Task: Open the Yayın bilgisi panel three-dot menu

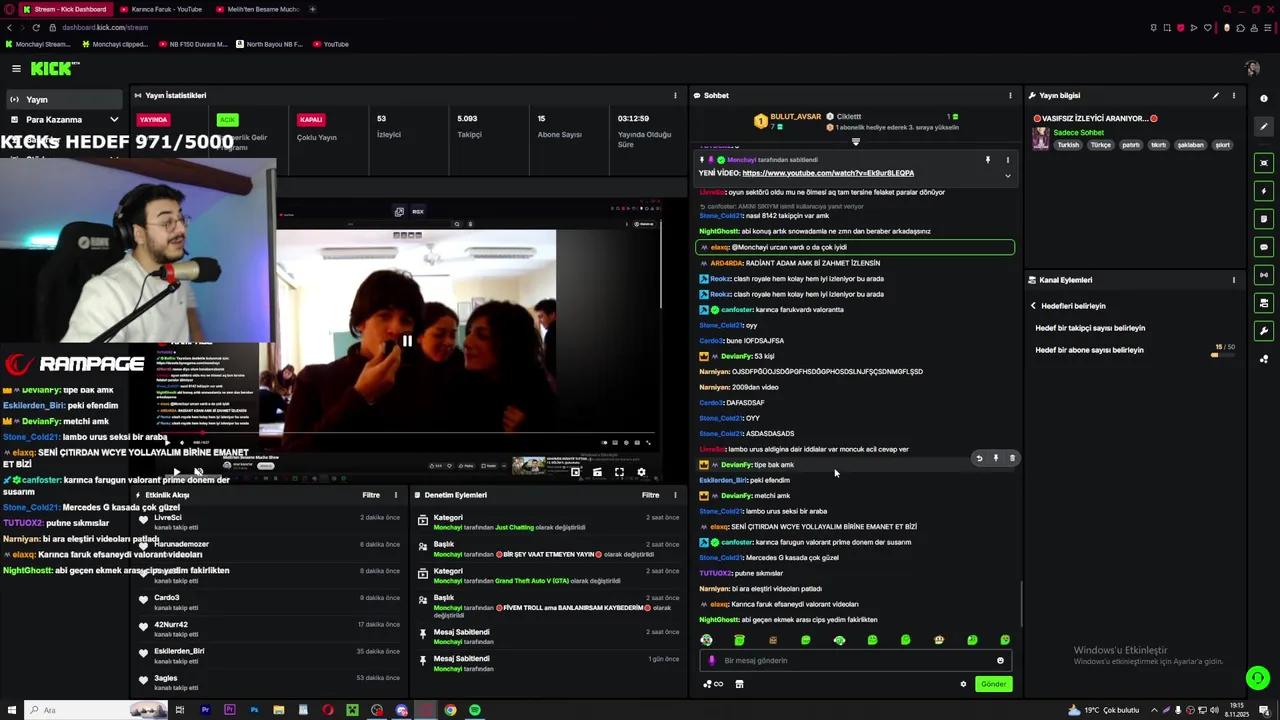Action: pyautogui.click(x=1233, y=96)
